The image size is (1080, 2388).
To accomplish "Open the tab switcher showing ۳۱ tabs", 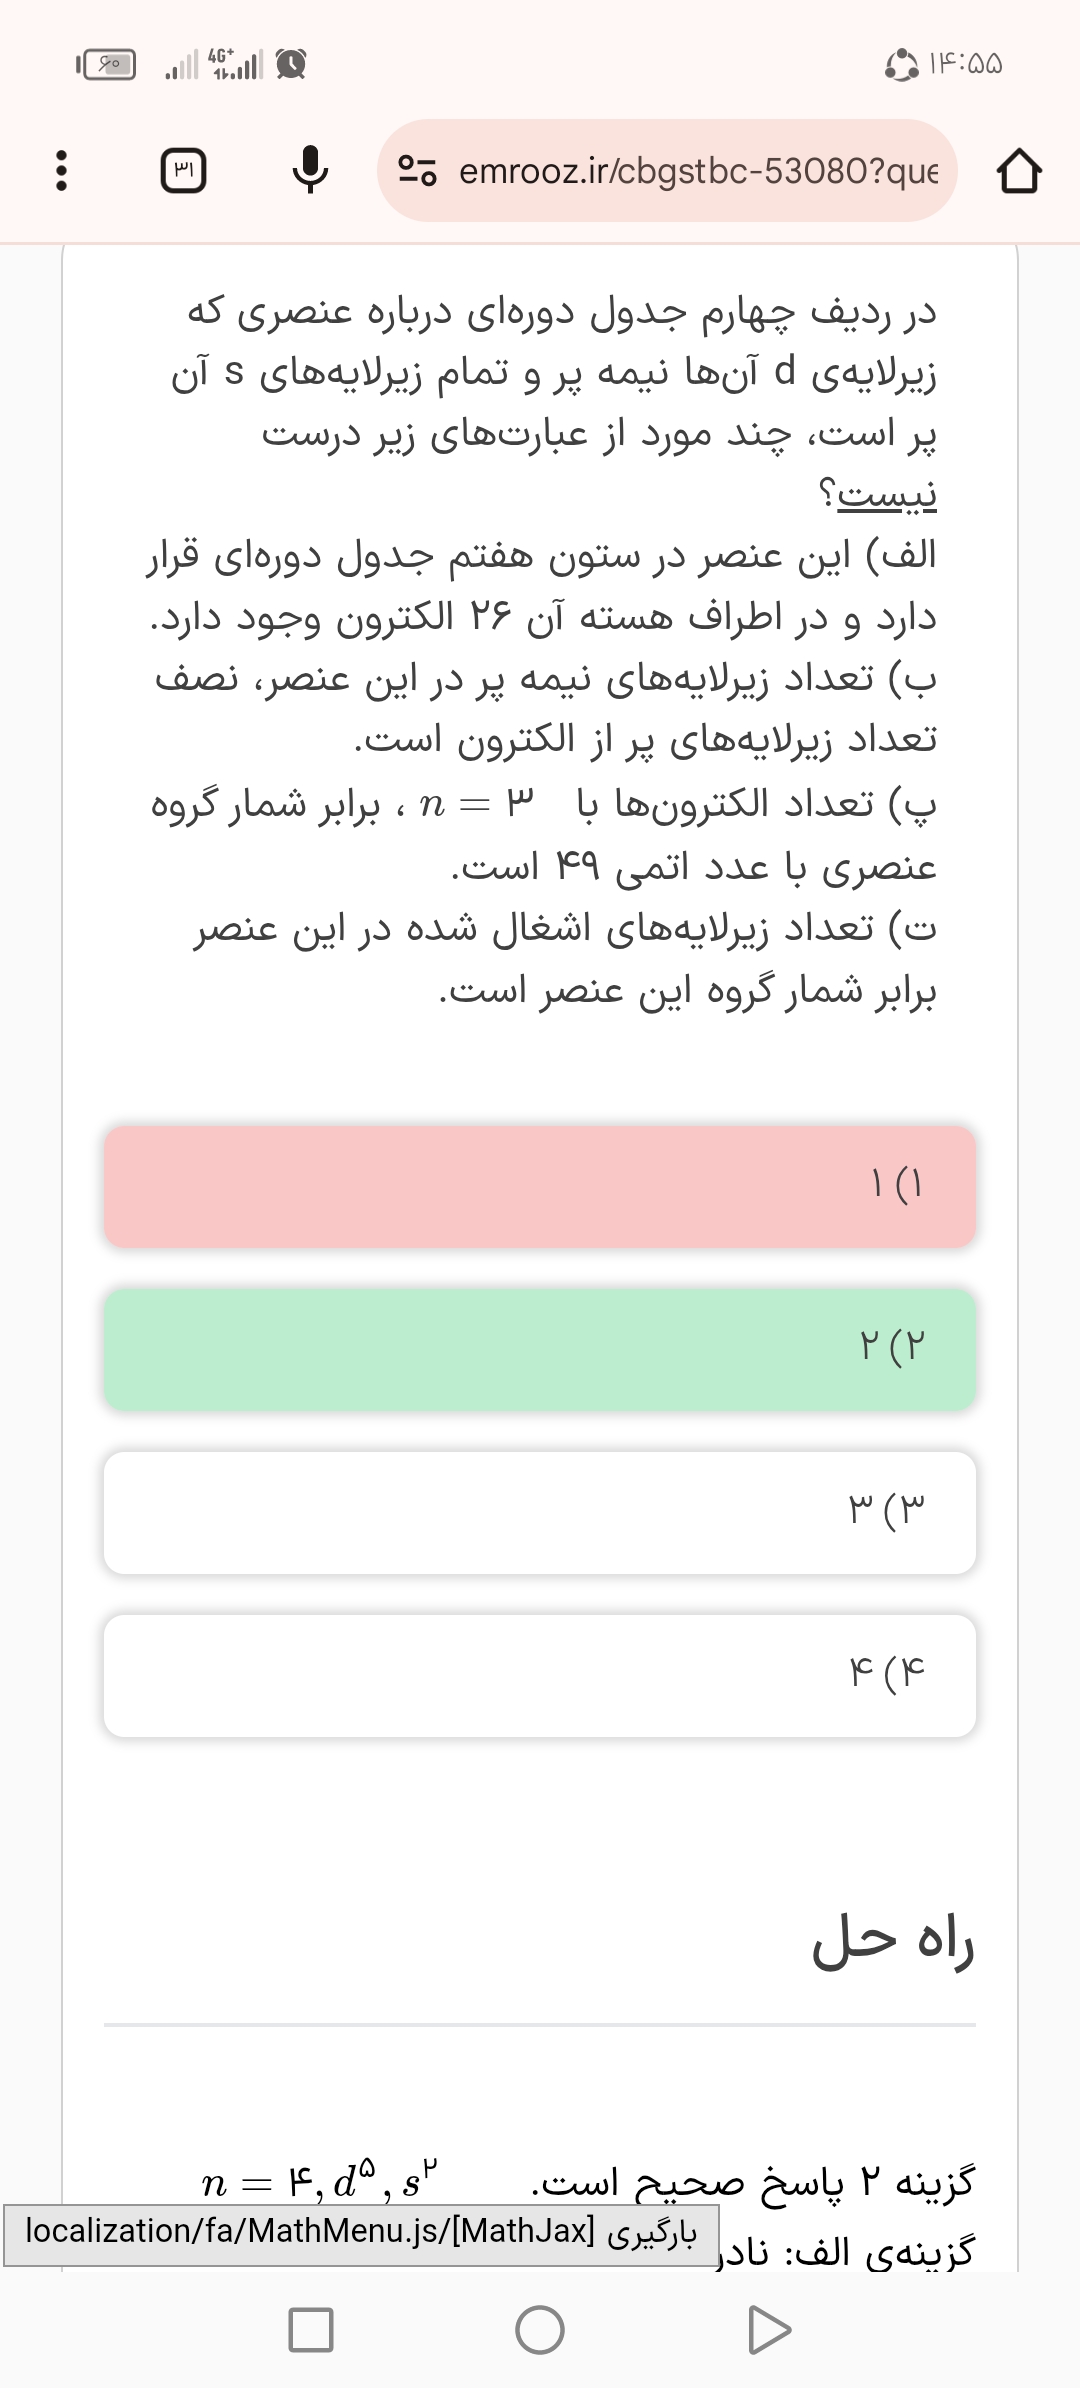I will 184,171.
